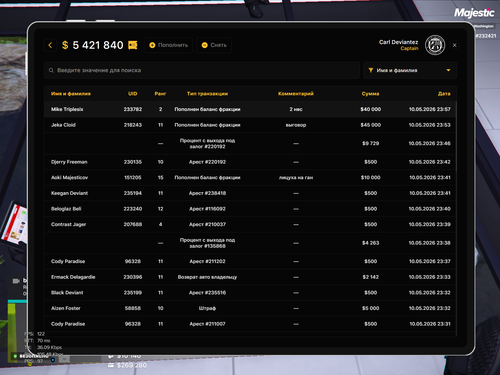
Task: Click the date 10.05.2026 23:33
Action: pyautogui.click(x=430, y=277)
